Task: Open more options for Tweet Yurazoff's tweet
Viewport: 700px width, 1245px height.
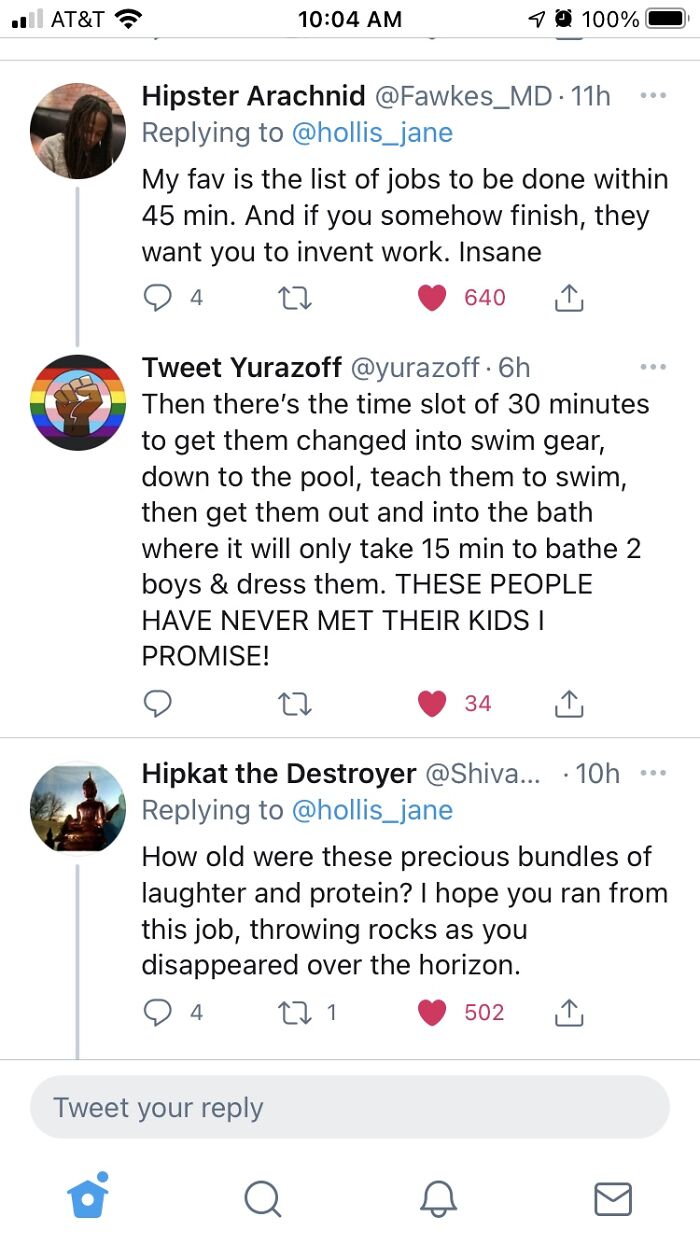Action: coord(652,368)
